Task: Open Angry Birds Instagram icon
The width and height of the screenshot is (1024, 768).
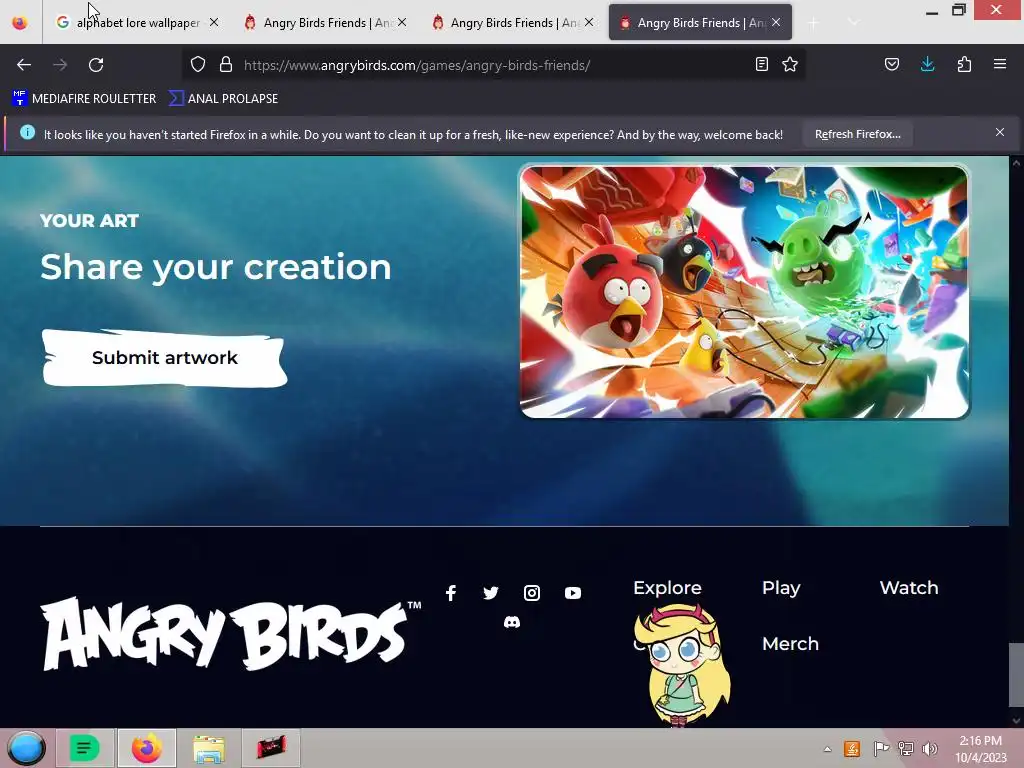Action: 532,593
